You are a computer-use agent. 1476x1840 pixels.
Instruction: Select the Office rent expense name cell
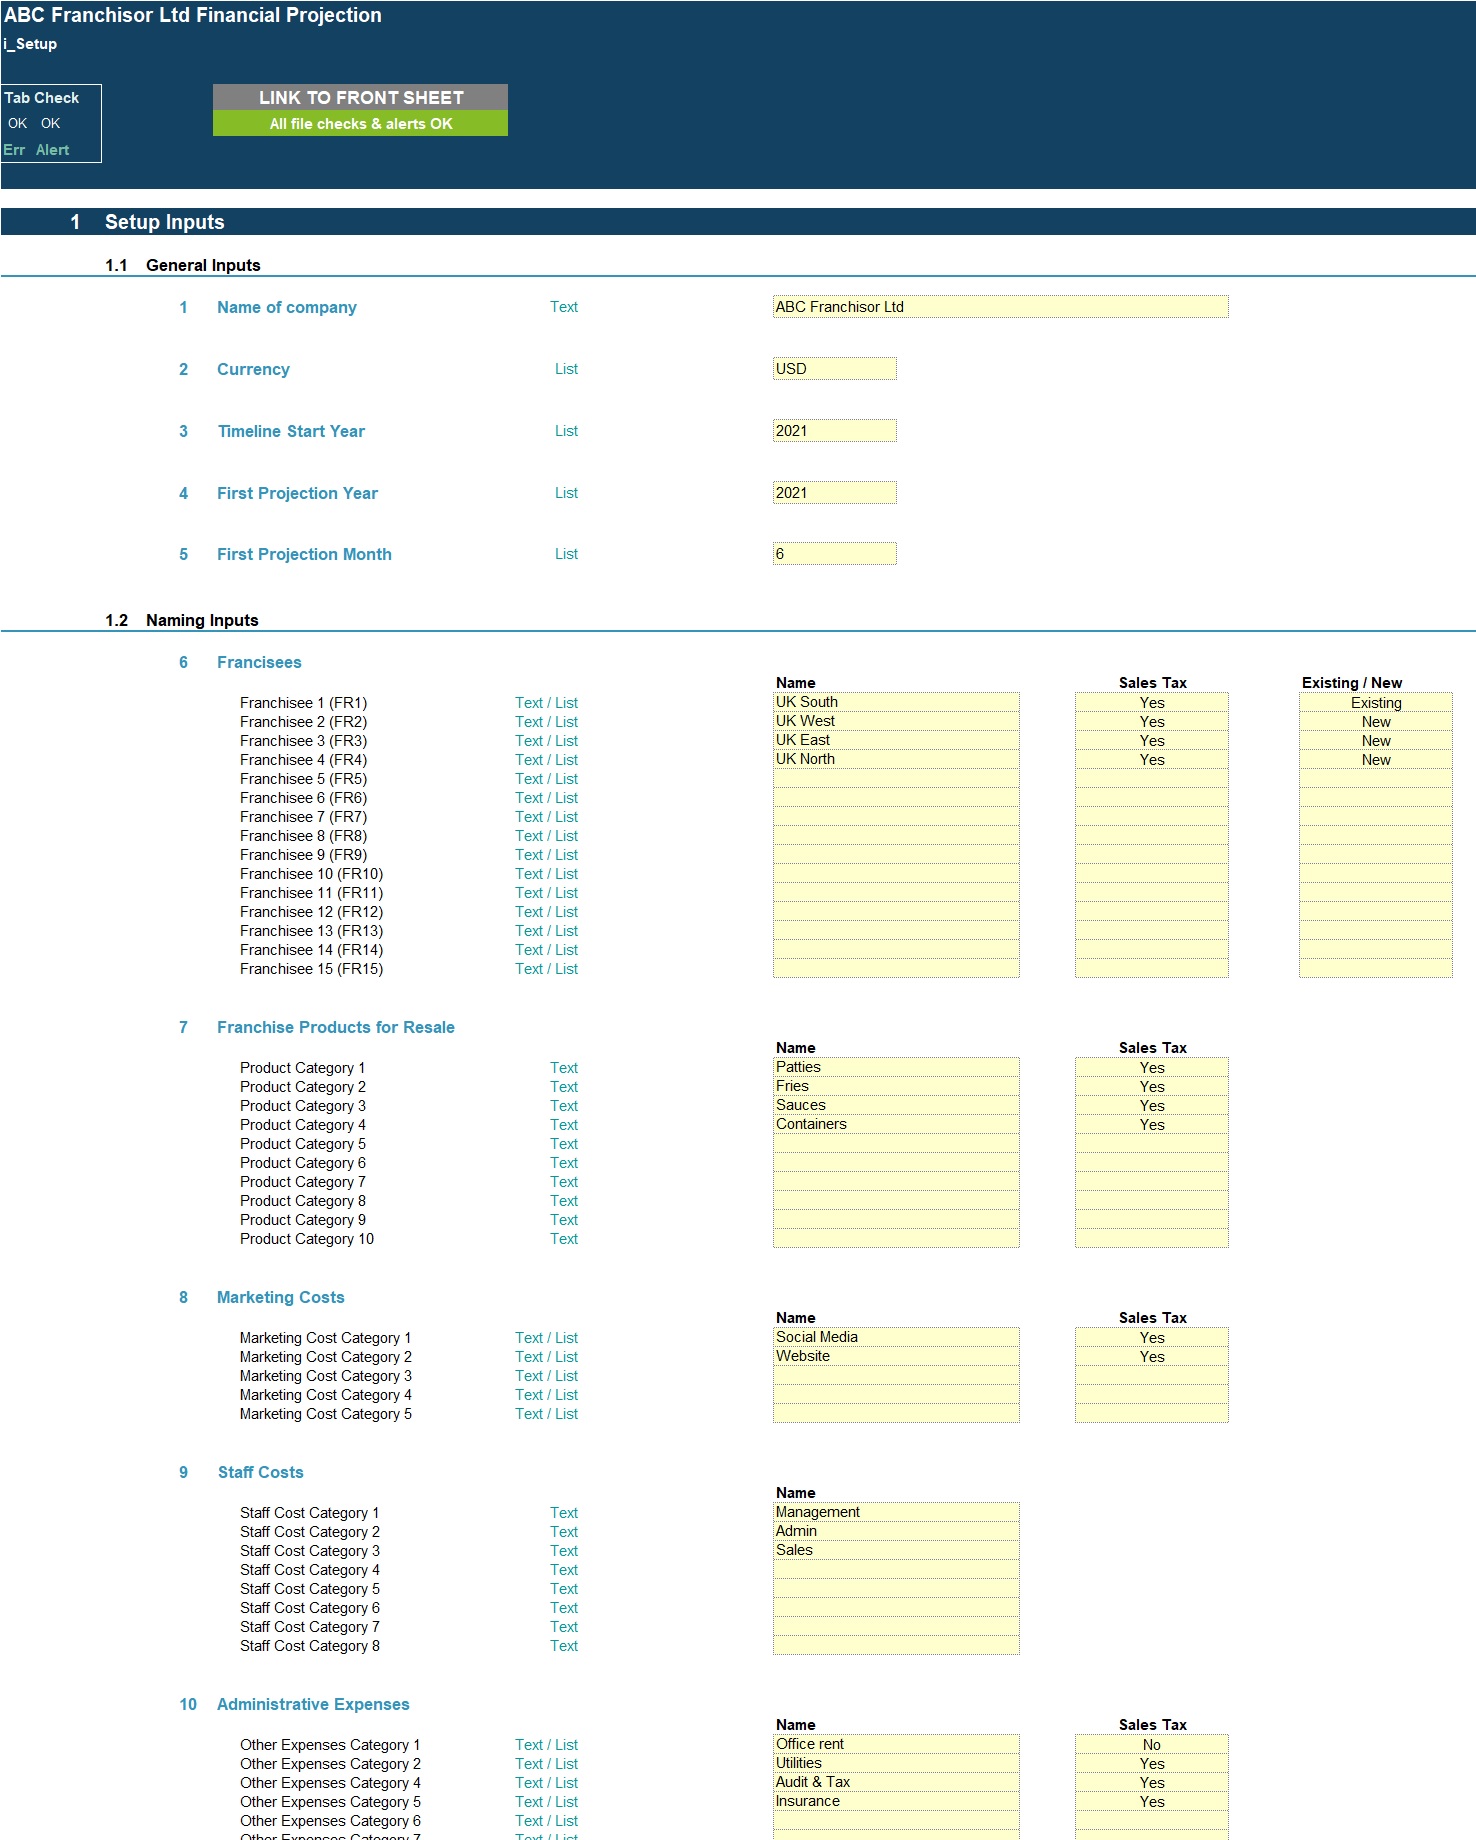coord(896,1744)
